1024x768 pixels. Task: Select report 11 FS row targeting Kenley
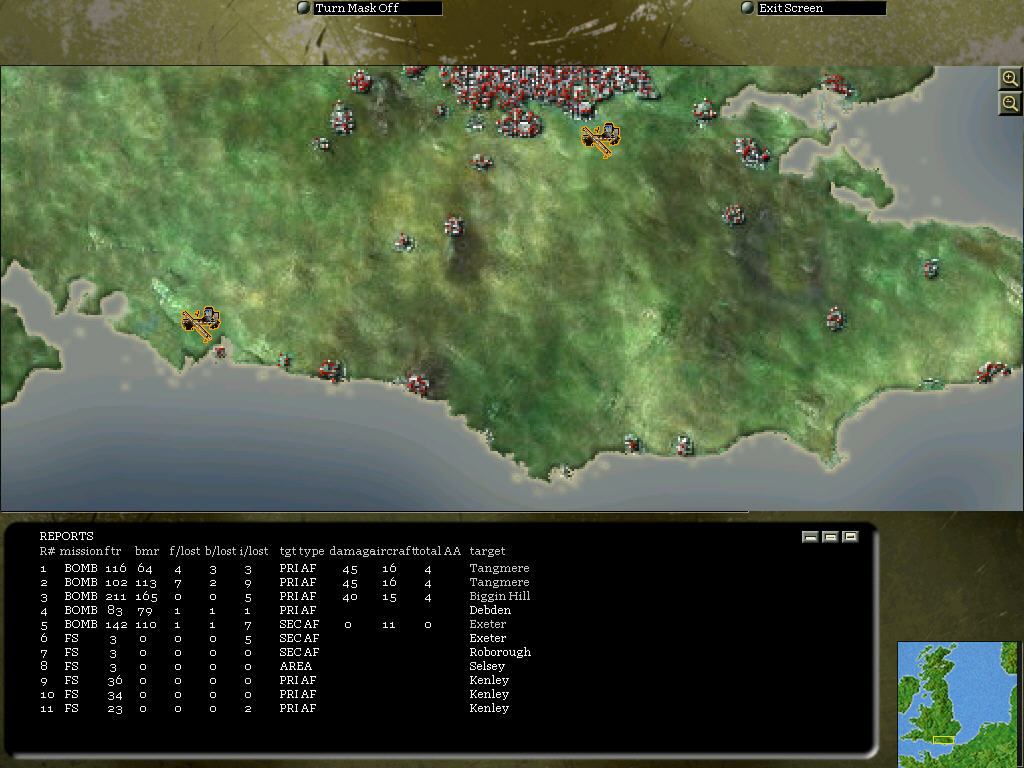(x=274, y=709)
